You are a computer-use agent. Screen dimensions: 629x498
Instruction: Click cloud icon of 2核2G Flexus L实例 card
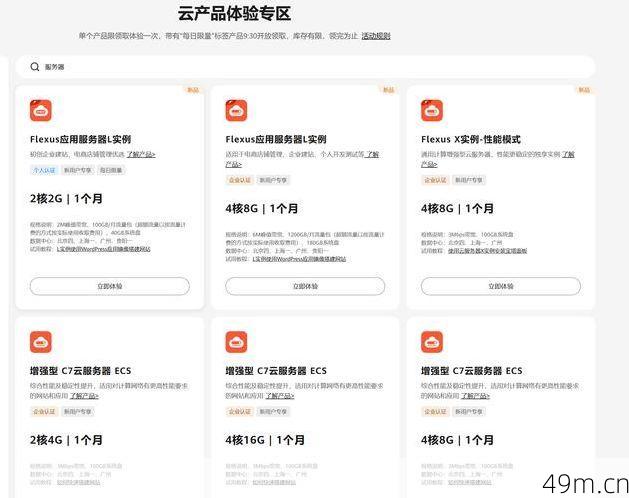41,110
